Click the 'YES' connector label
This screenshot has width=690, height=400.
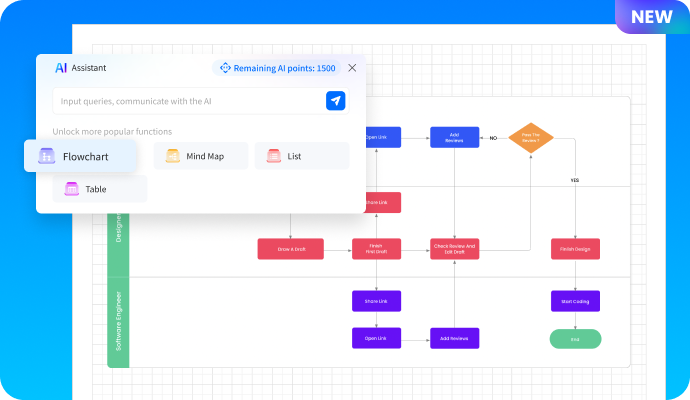(575, 180)
